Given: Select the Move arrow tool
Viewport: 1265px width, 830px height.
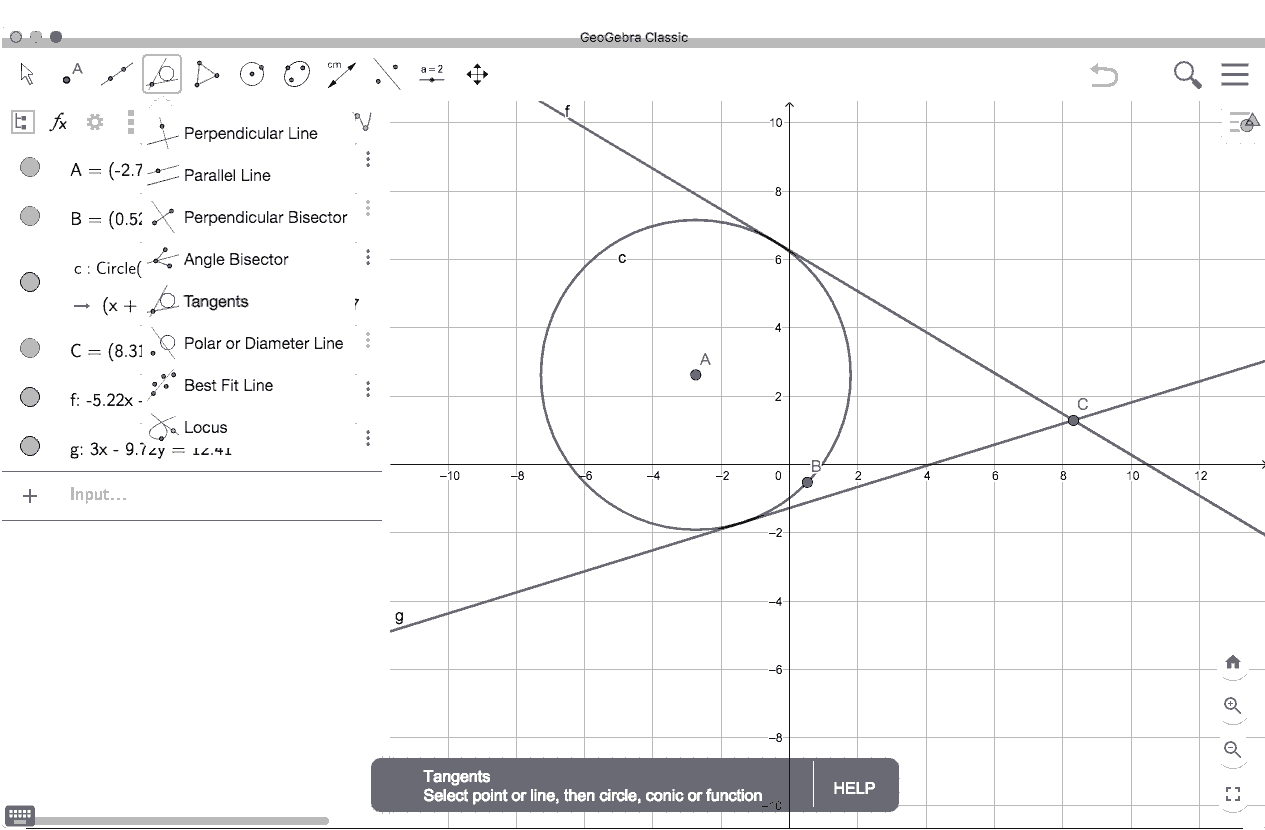Looking at the screenshot, I should (x=27, y=74).
